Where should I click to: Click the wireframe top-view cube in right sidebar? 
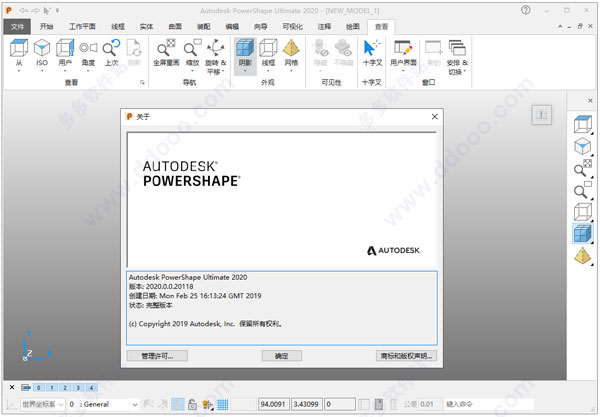click(x=583, y=124)
